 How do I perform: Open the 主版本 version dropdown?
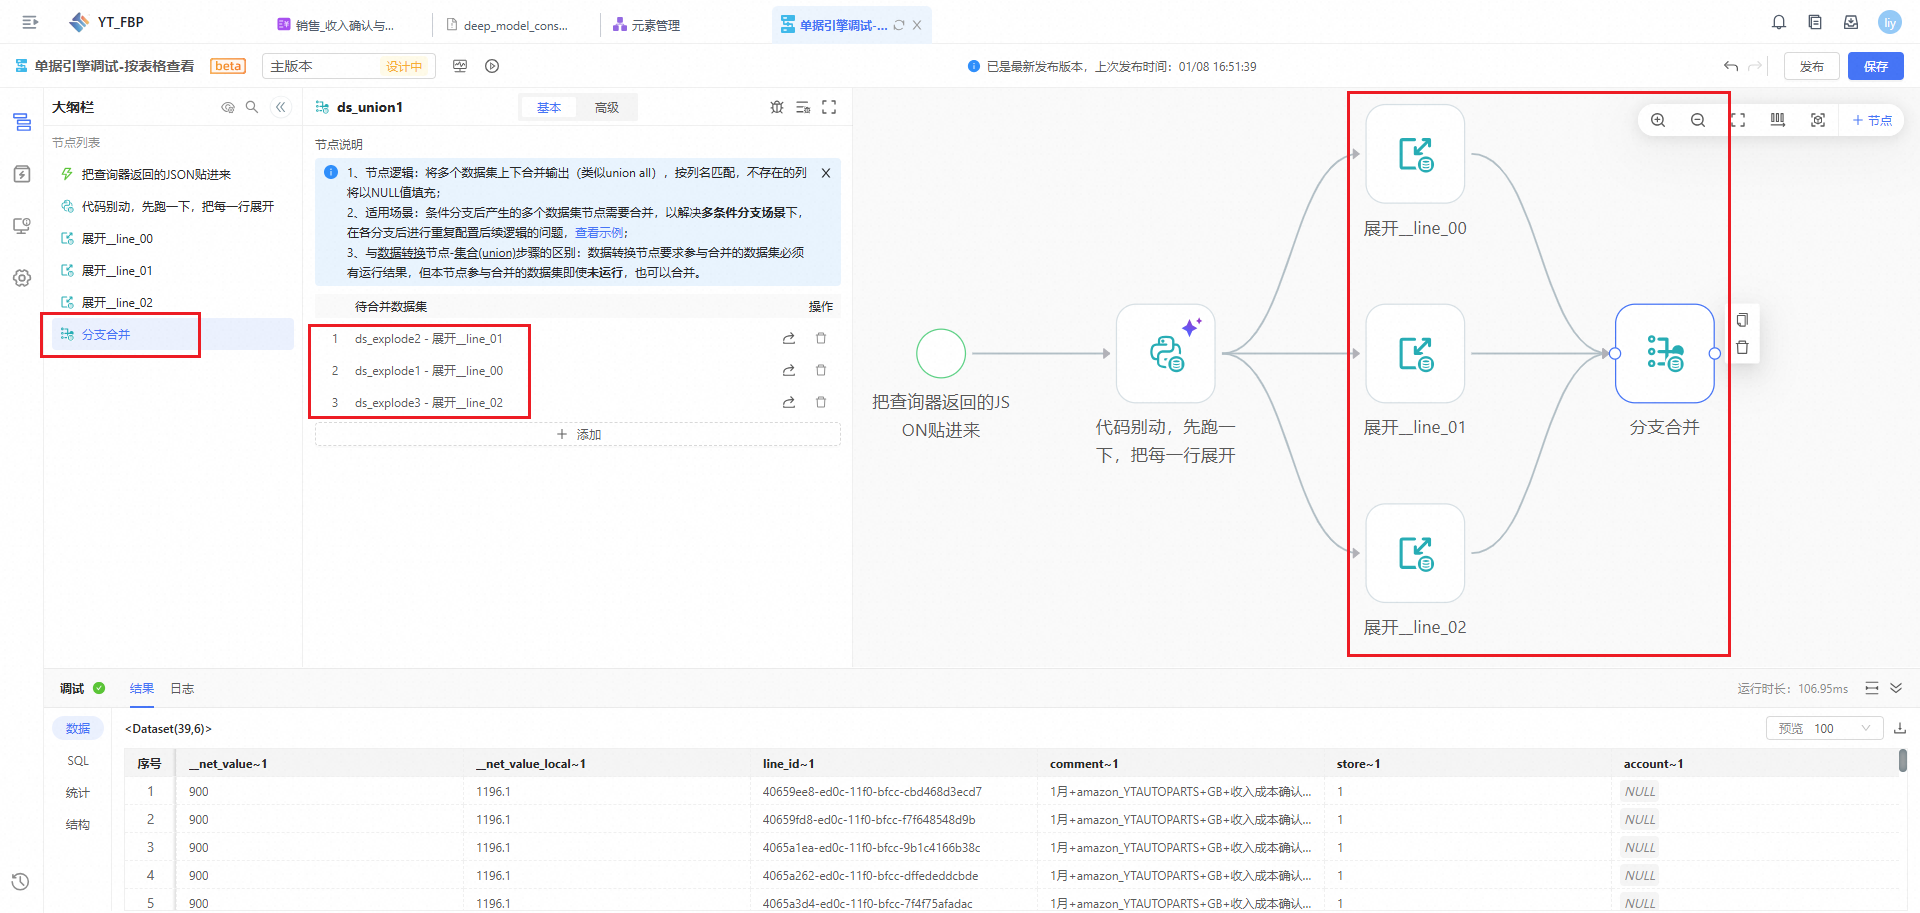(x=348, y=66)
